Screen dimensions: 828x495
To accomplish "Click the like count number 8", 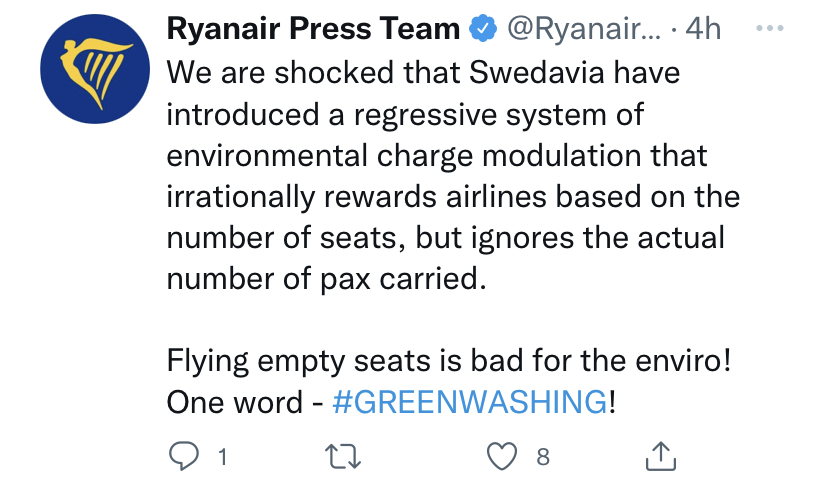I will pyautogui.click(x=543, y=458).
